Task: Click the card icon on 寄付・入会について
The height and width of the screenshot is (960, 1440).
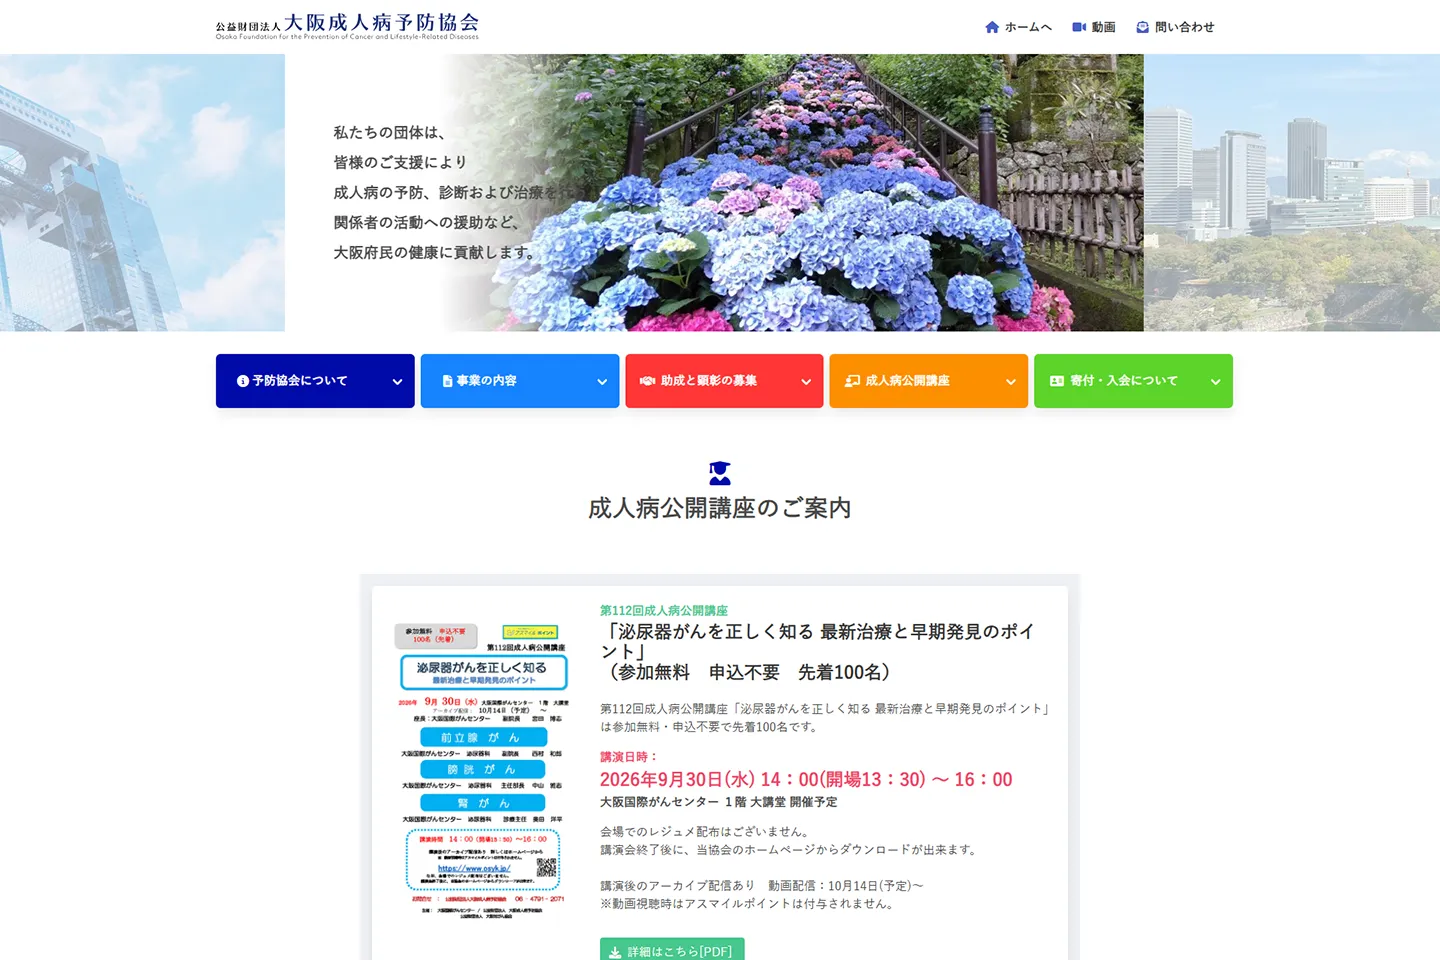Action: (1057, 381)
